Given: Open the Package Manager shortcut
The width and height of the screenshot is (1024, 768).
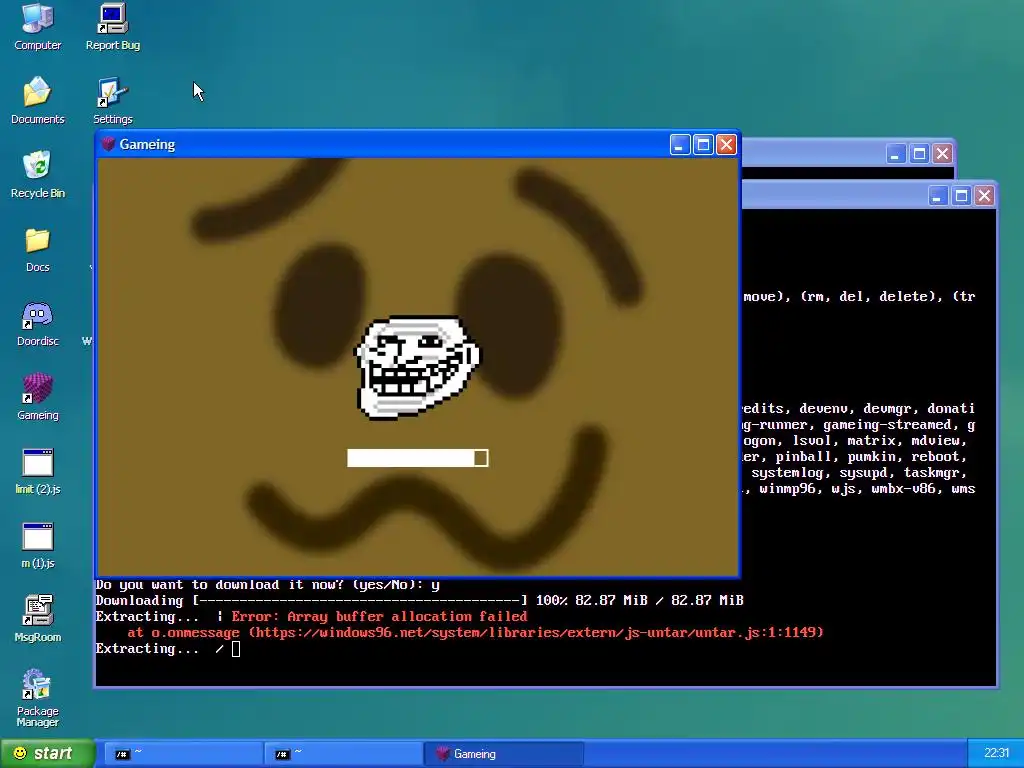Looking at the screenshot, I should (x=37, y=697).
